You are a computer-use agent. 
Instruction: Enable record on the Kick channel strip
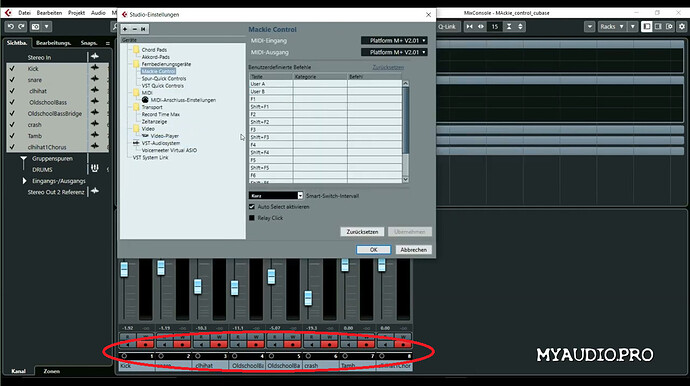[x=146, y=345]
